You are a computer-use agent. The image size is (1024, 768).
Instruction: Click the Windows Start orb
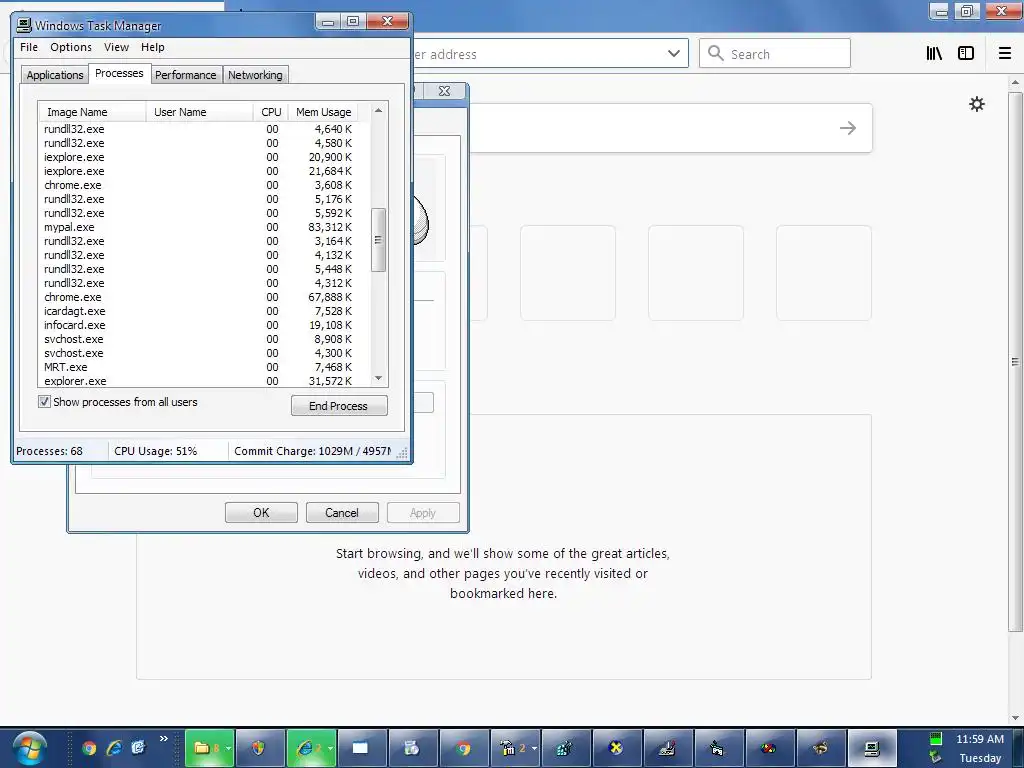click(x=29, y=748)
